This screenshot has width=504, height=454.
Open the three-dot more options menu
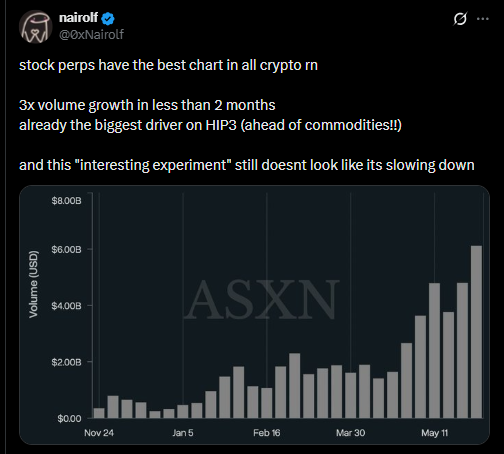tap(483, 19)
